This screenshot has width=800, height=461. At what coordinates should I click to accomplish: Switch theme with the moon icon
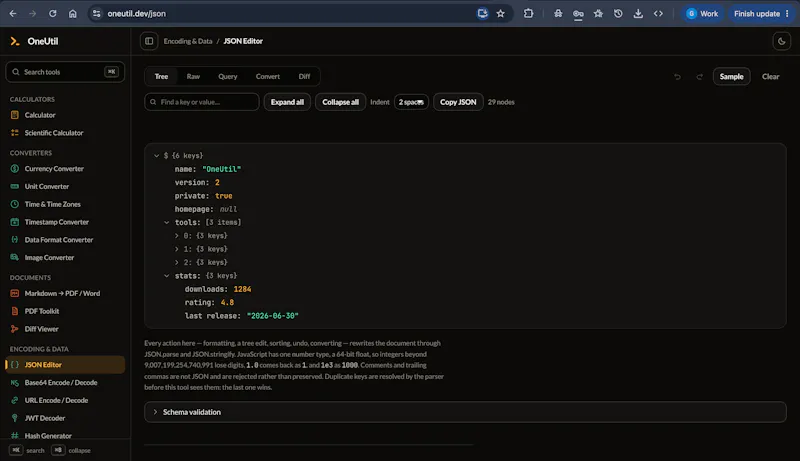tap(781, 41)
